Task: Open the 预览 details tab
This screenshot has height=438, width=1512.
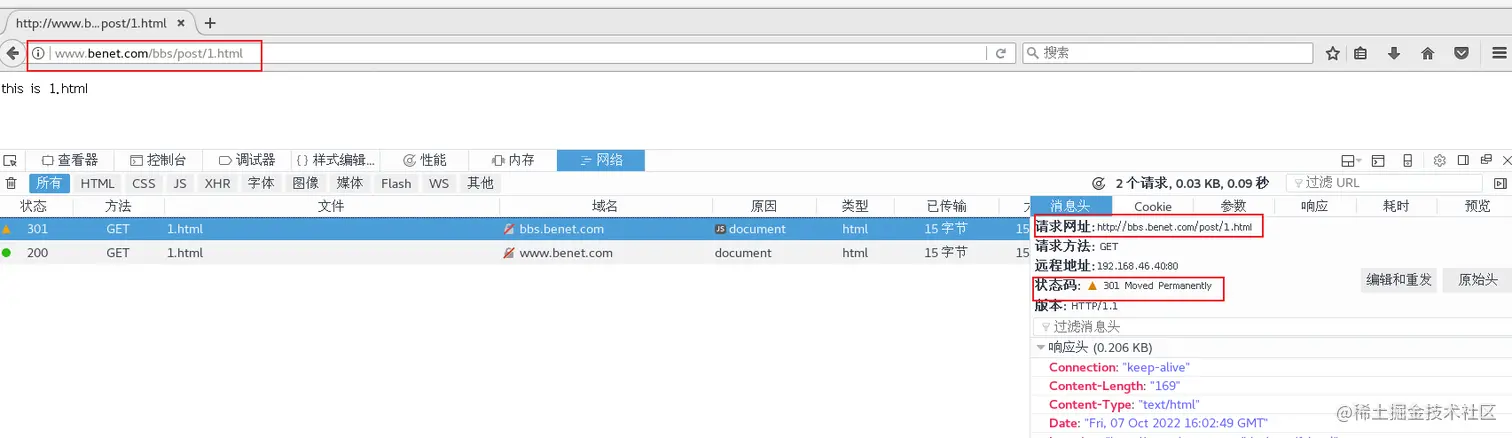Action: click(x=1477, y=206)
